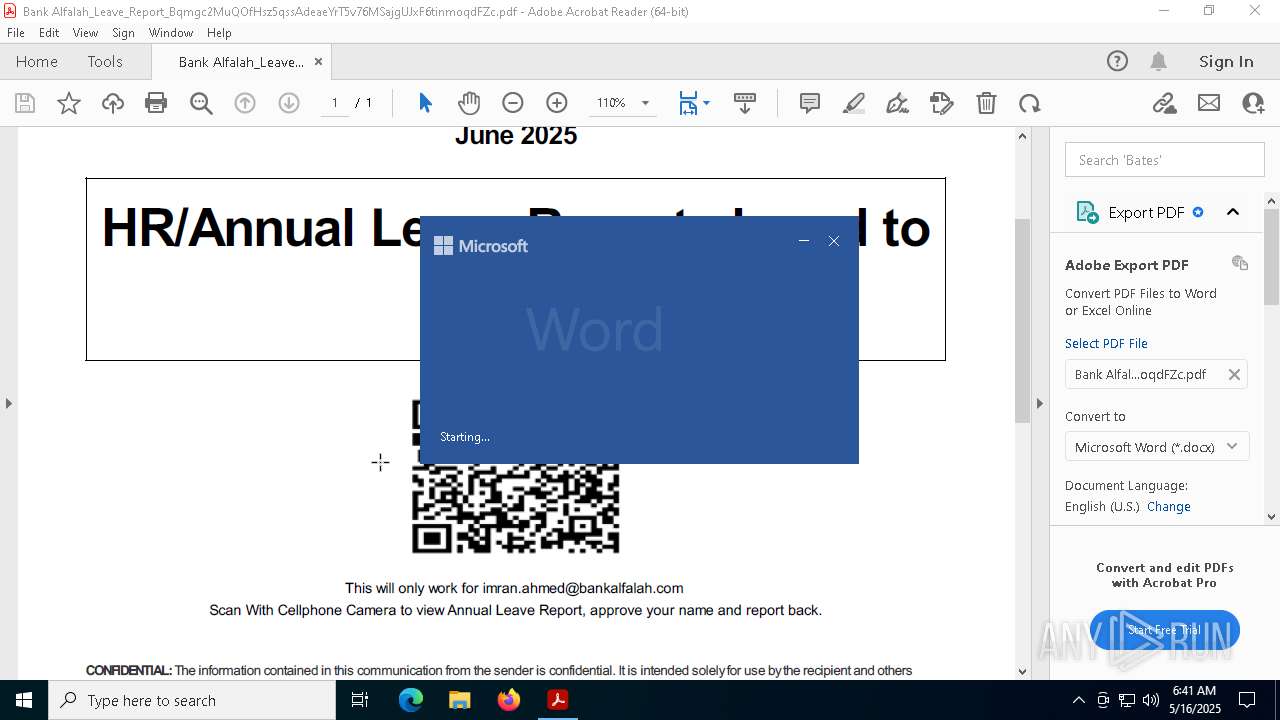
Task: Launch Microsoft Edge from the taskbar
Action: [x=411, y=700]
